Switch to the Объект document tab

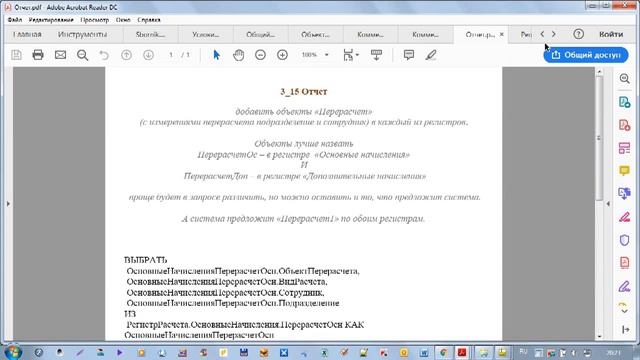(316, 35)
